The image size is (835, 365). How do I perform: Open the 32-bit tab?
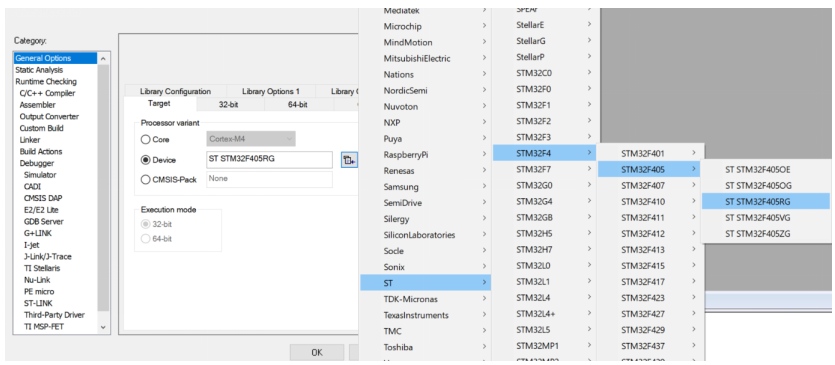coord(228,104)
